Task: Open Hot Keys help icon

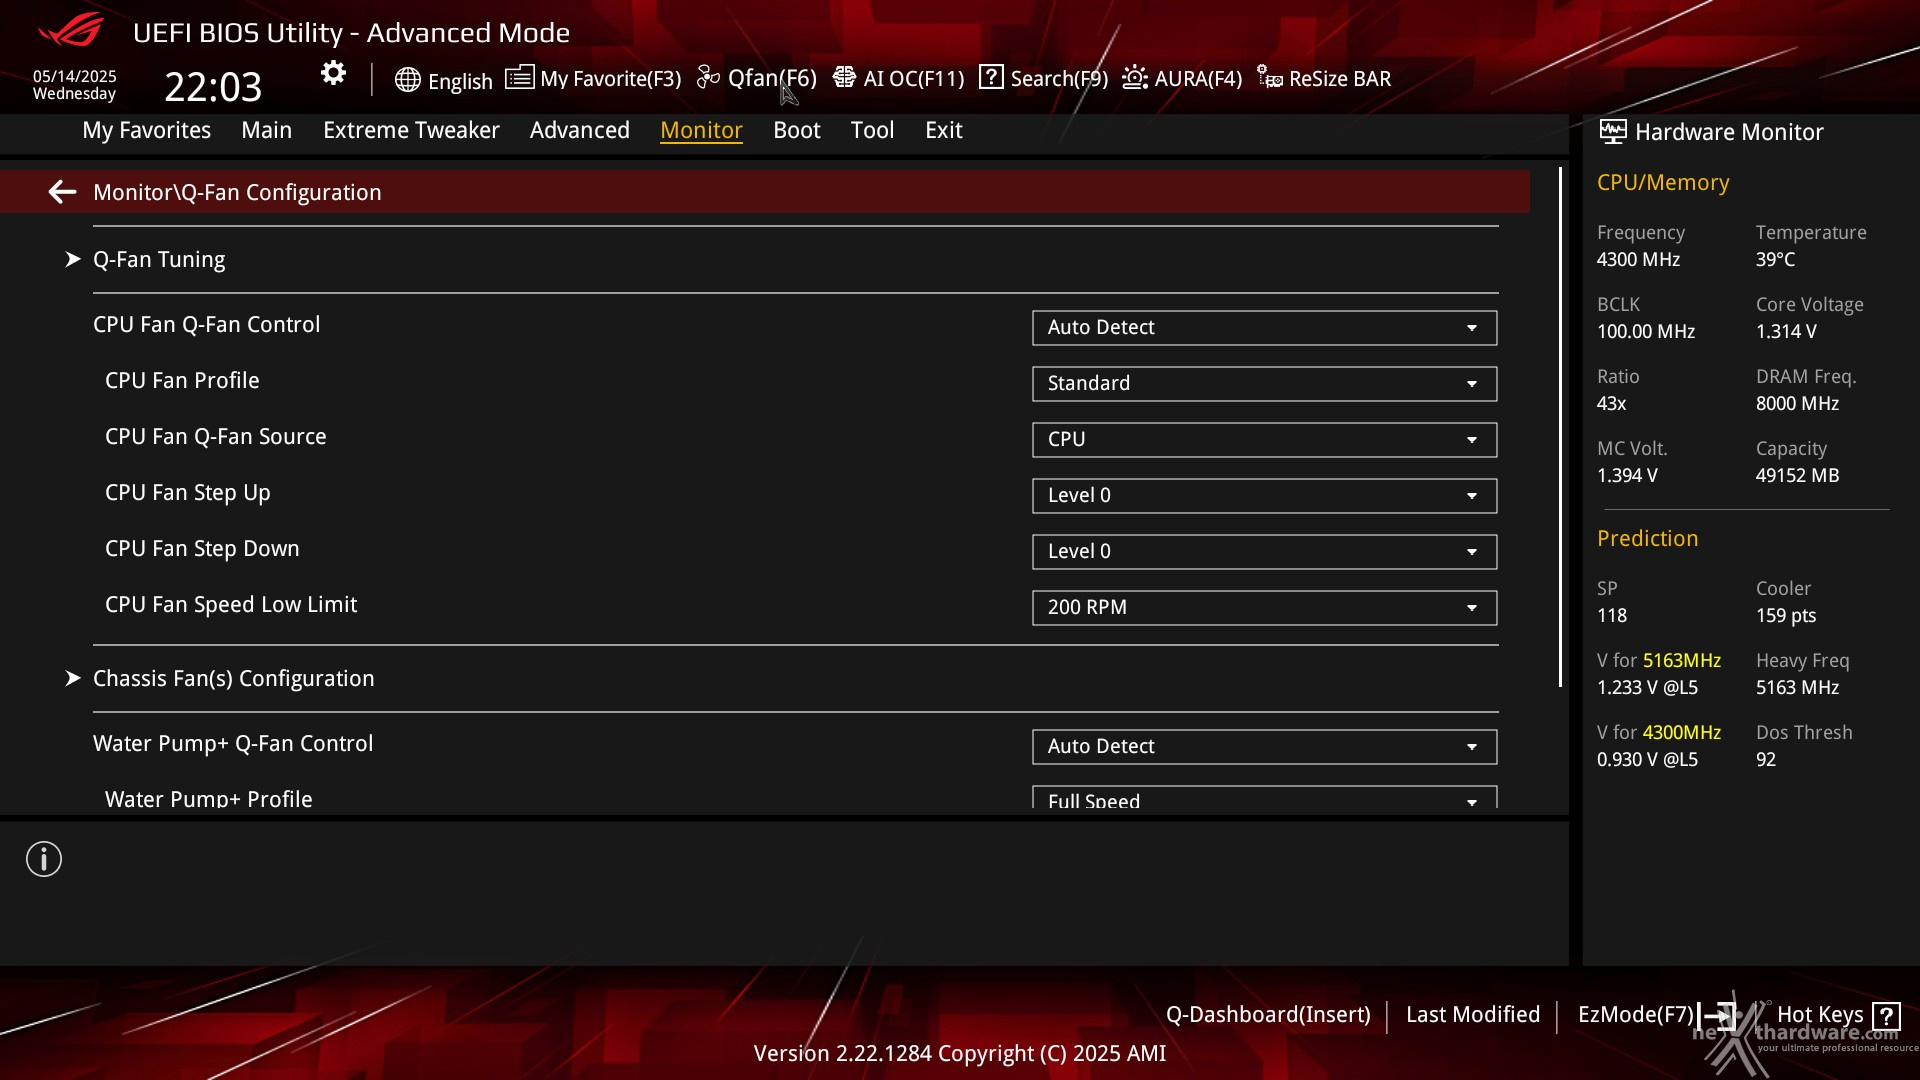Action: [x=1886, y=1016]
